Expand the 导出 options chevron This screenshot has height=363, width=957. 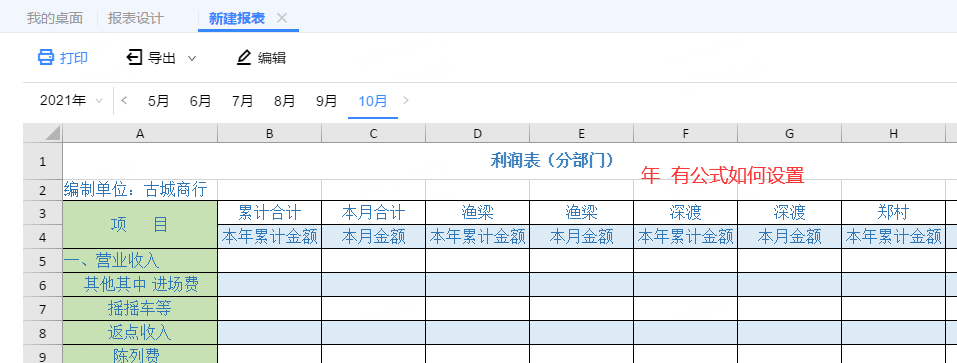192,59
